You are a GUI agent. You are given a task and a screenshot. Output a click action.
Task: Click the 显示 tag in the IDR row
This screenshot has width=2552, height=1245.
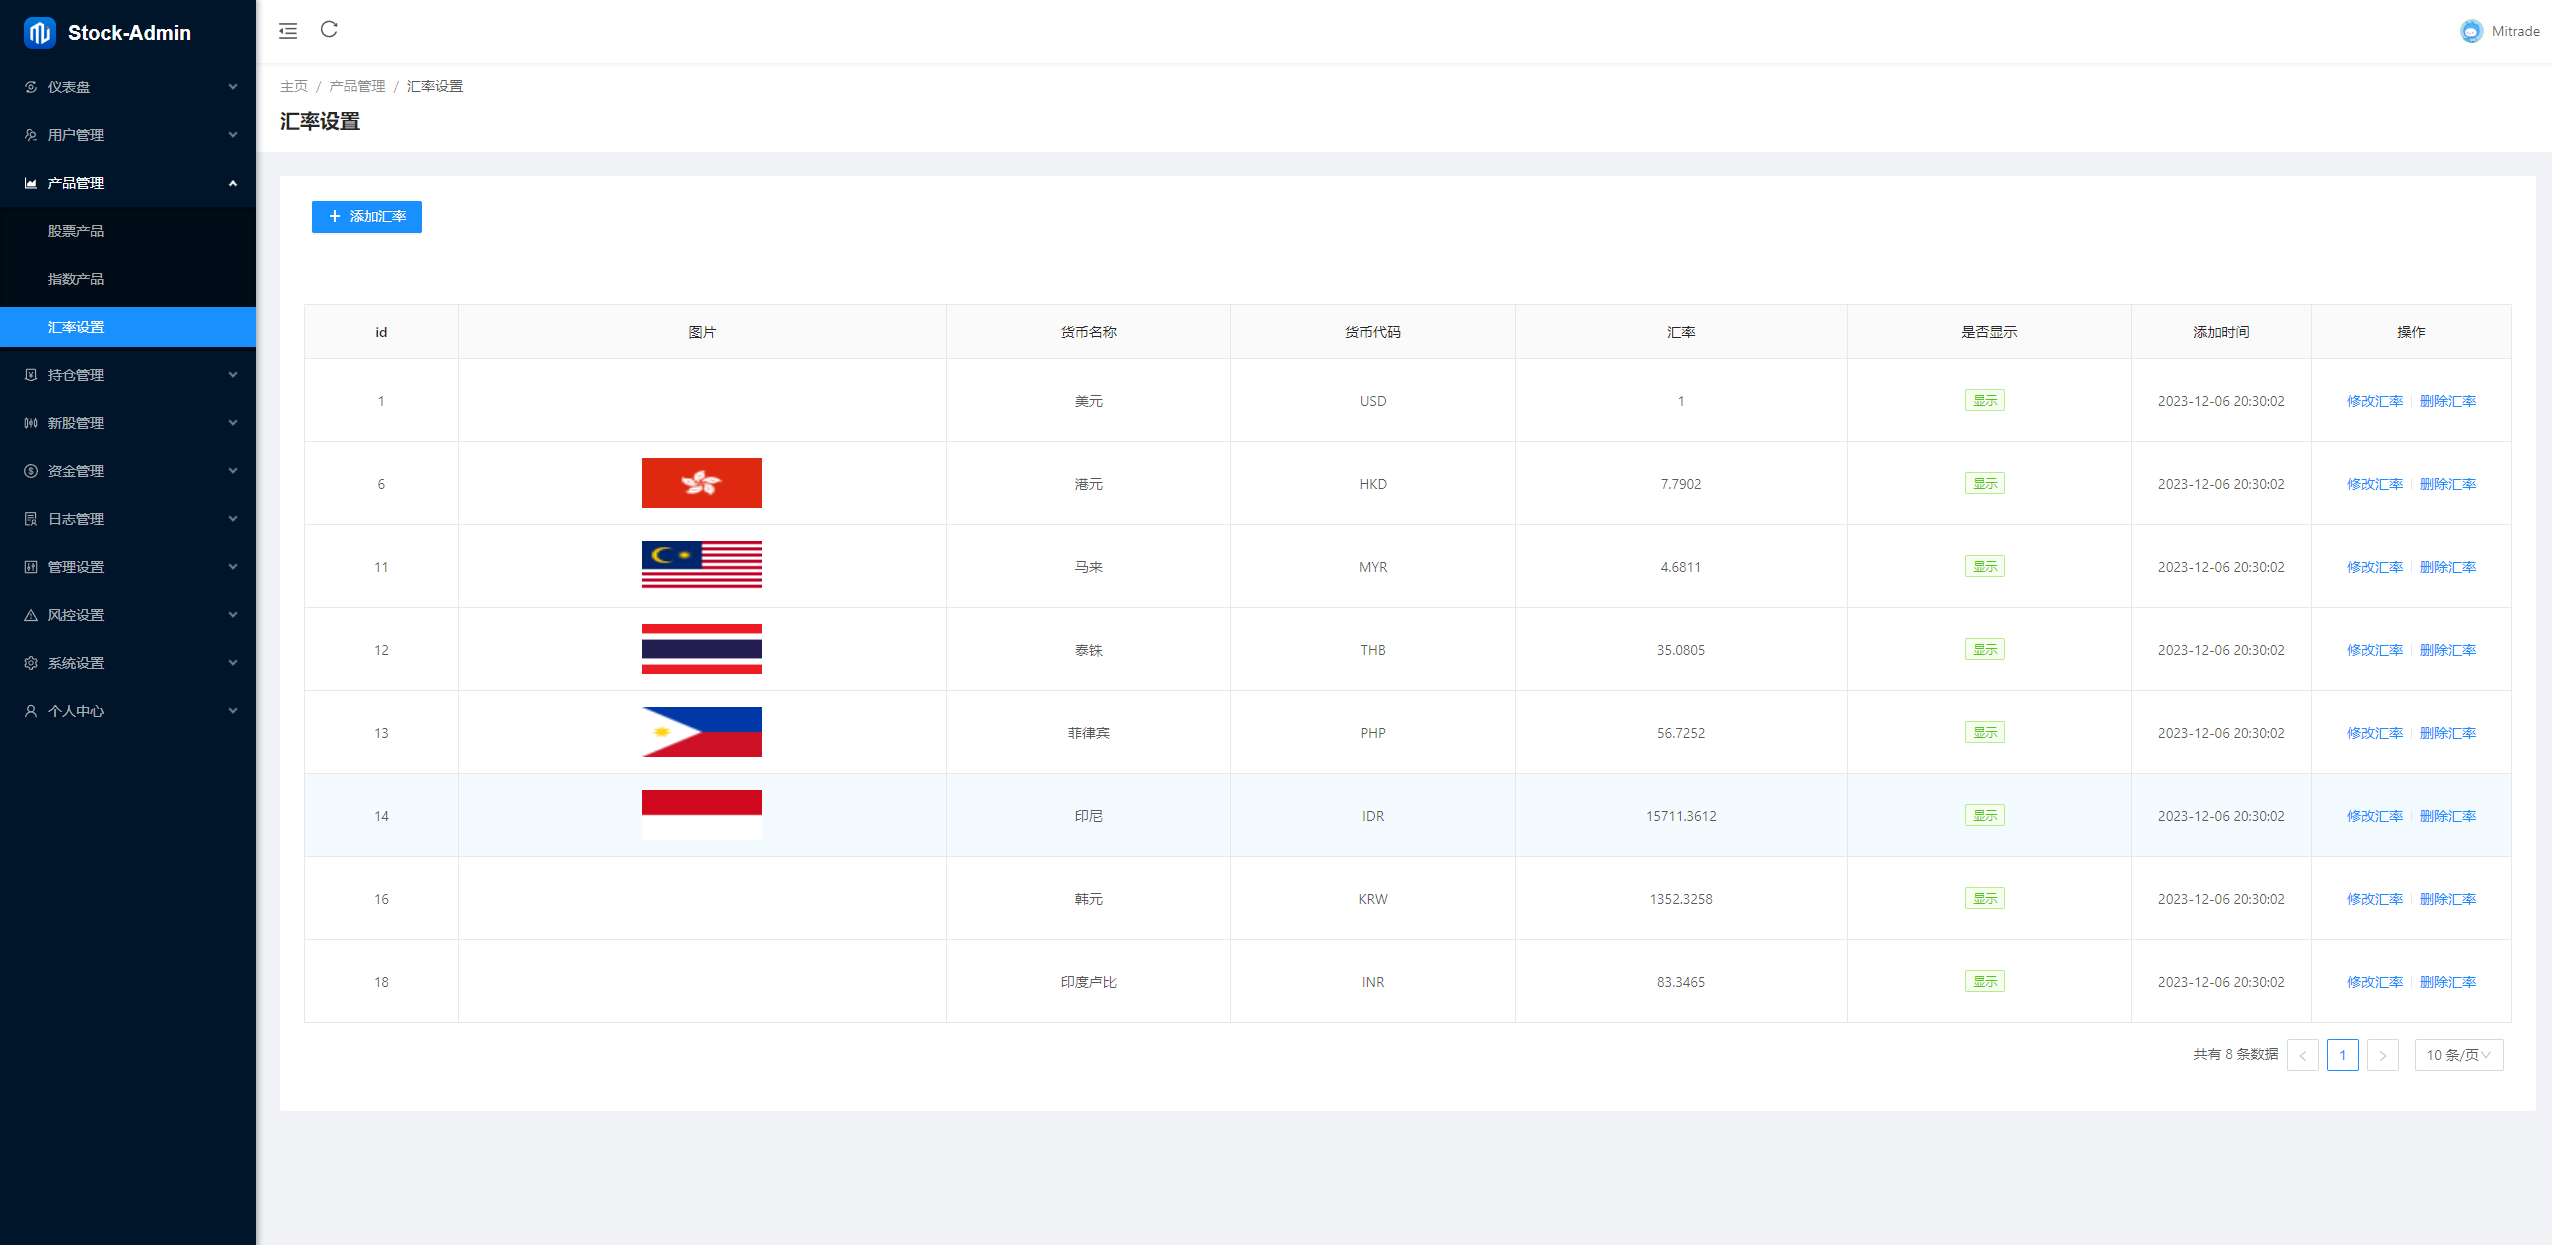tap(1984, 816)
